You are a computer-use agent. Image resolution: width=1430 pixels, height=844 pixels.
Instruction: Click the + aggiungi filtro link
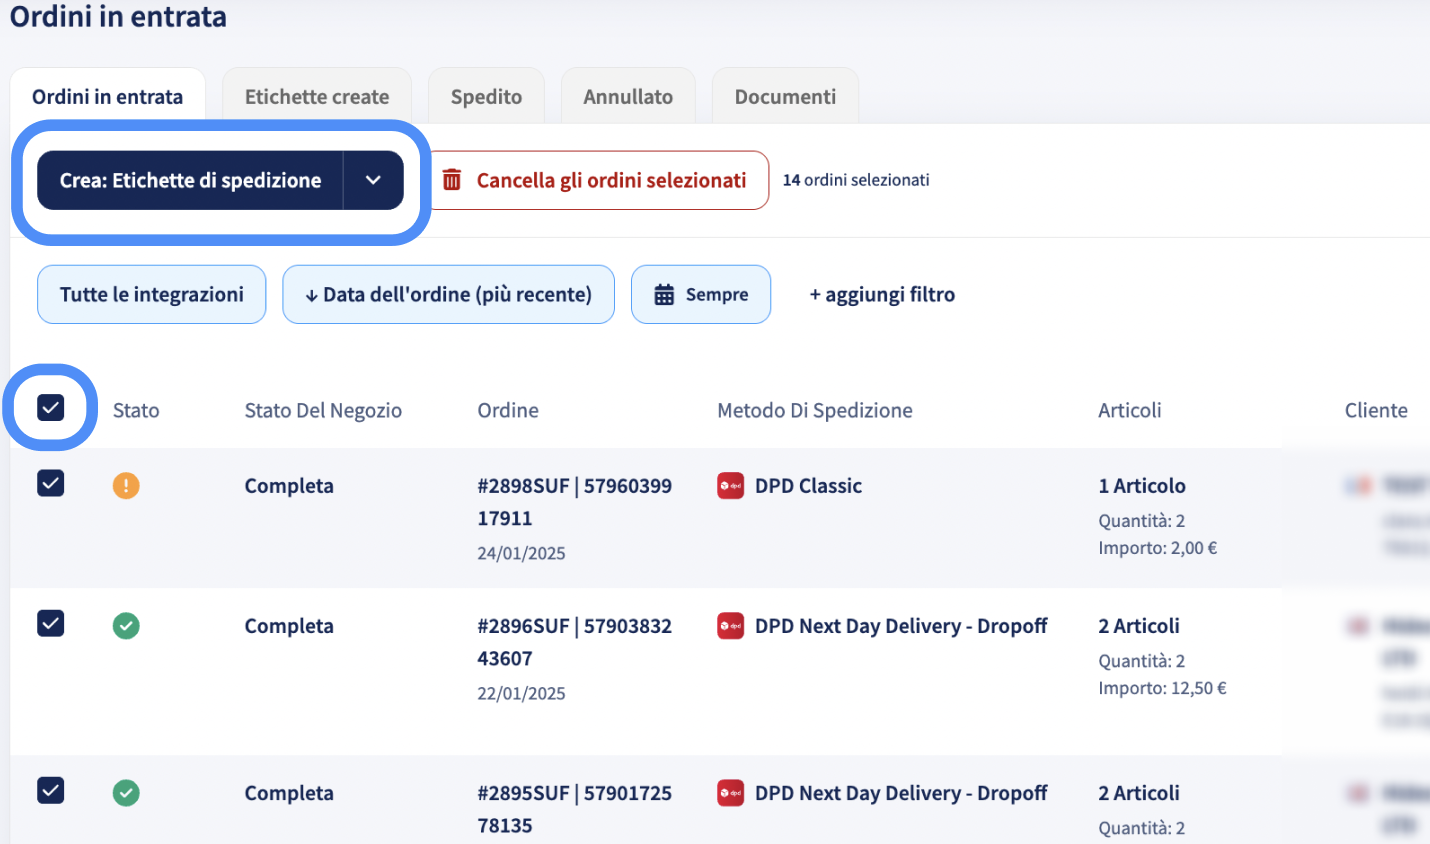tap(882, 295)
